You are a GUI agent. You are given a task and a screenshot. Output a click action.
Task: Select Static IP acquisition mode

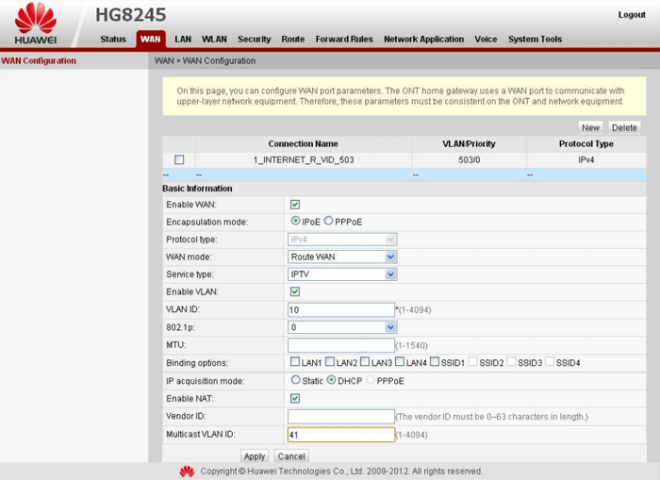295,380
